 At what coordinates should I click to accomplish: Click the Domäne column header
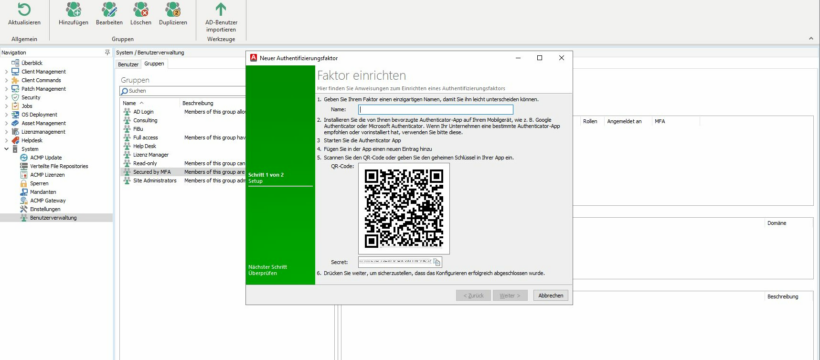777,223
